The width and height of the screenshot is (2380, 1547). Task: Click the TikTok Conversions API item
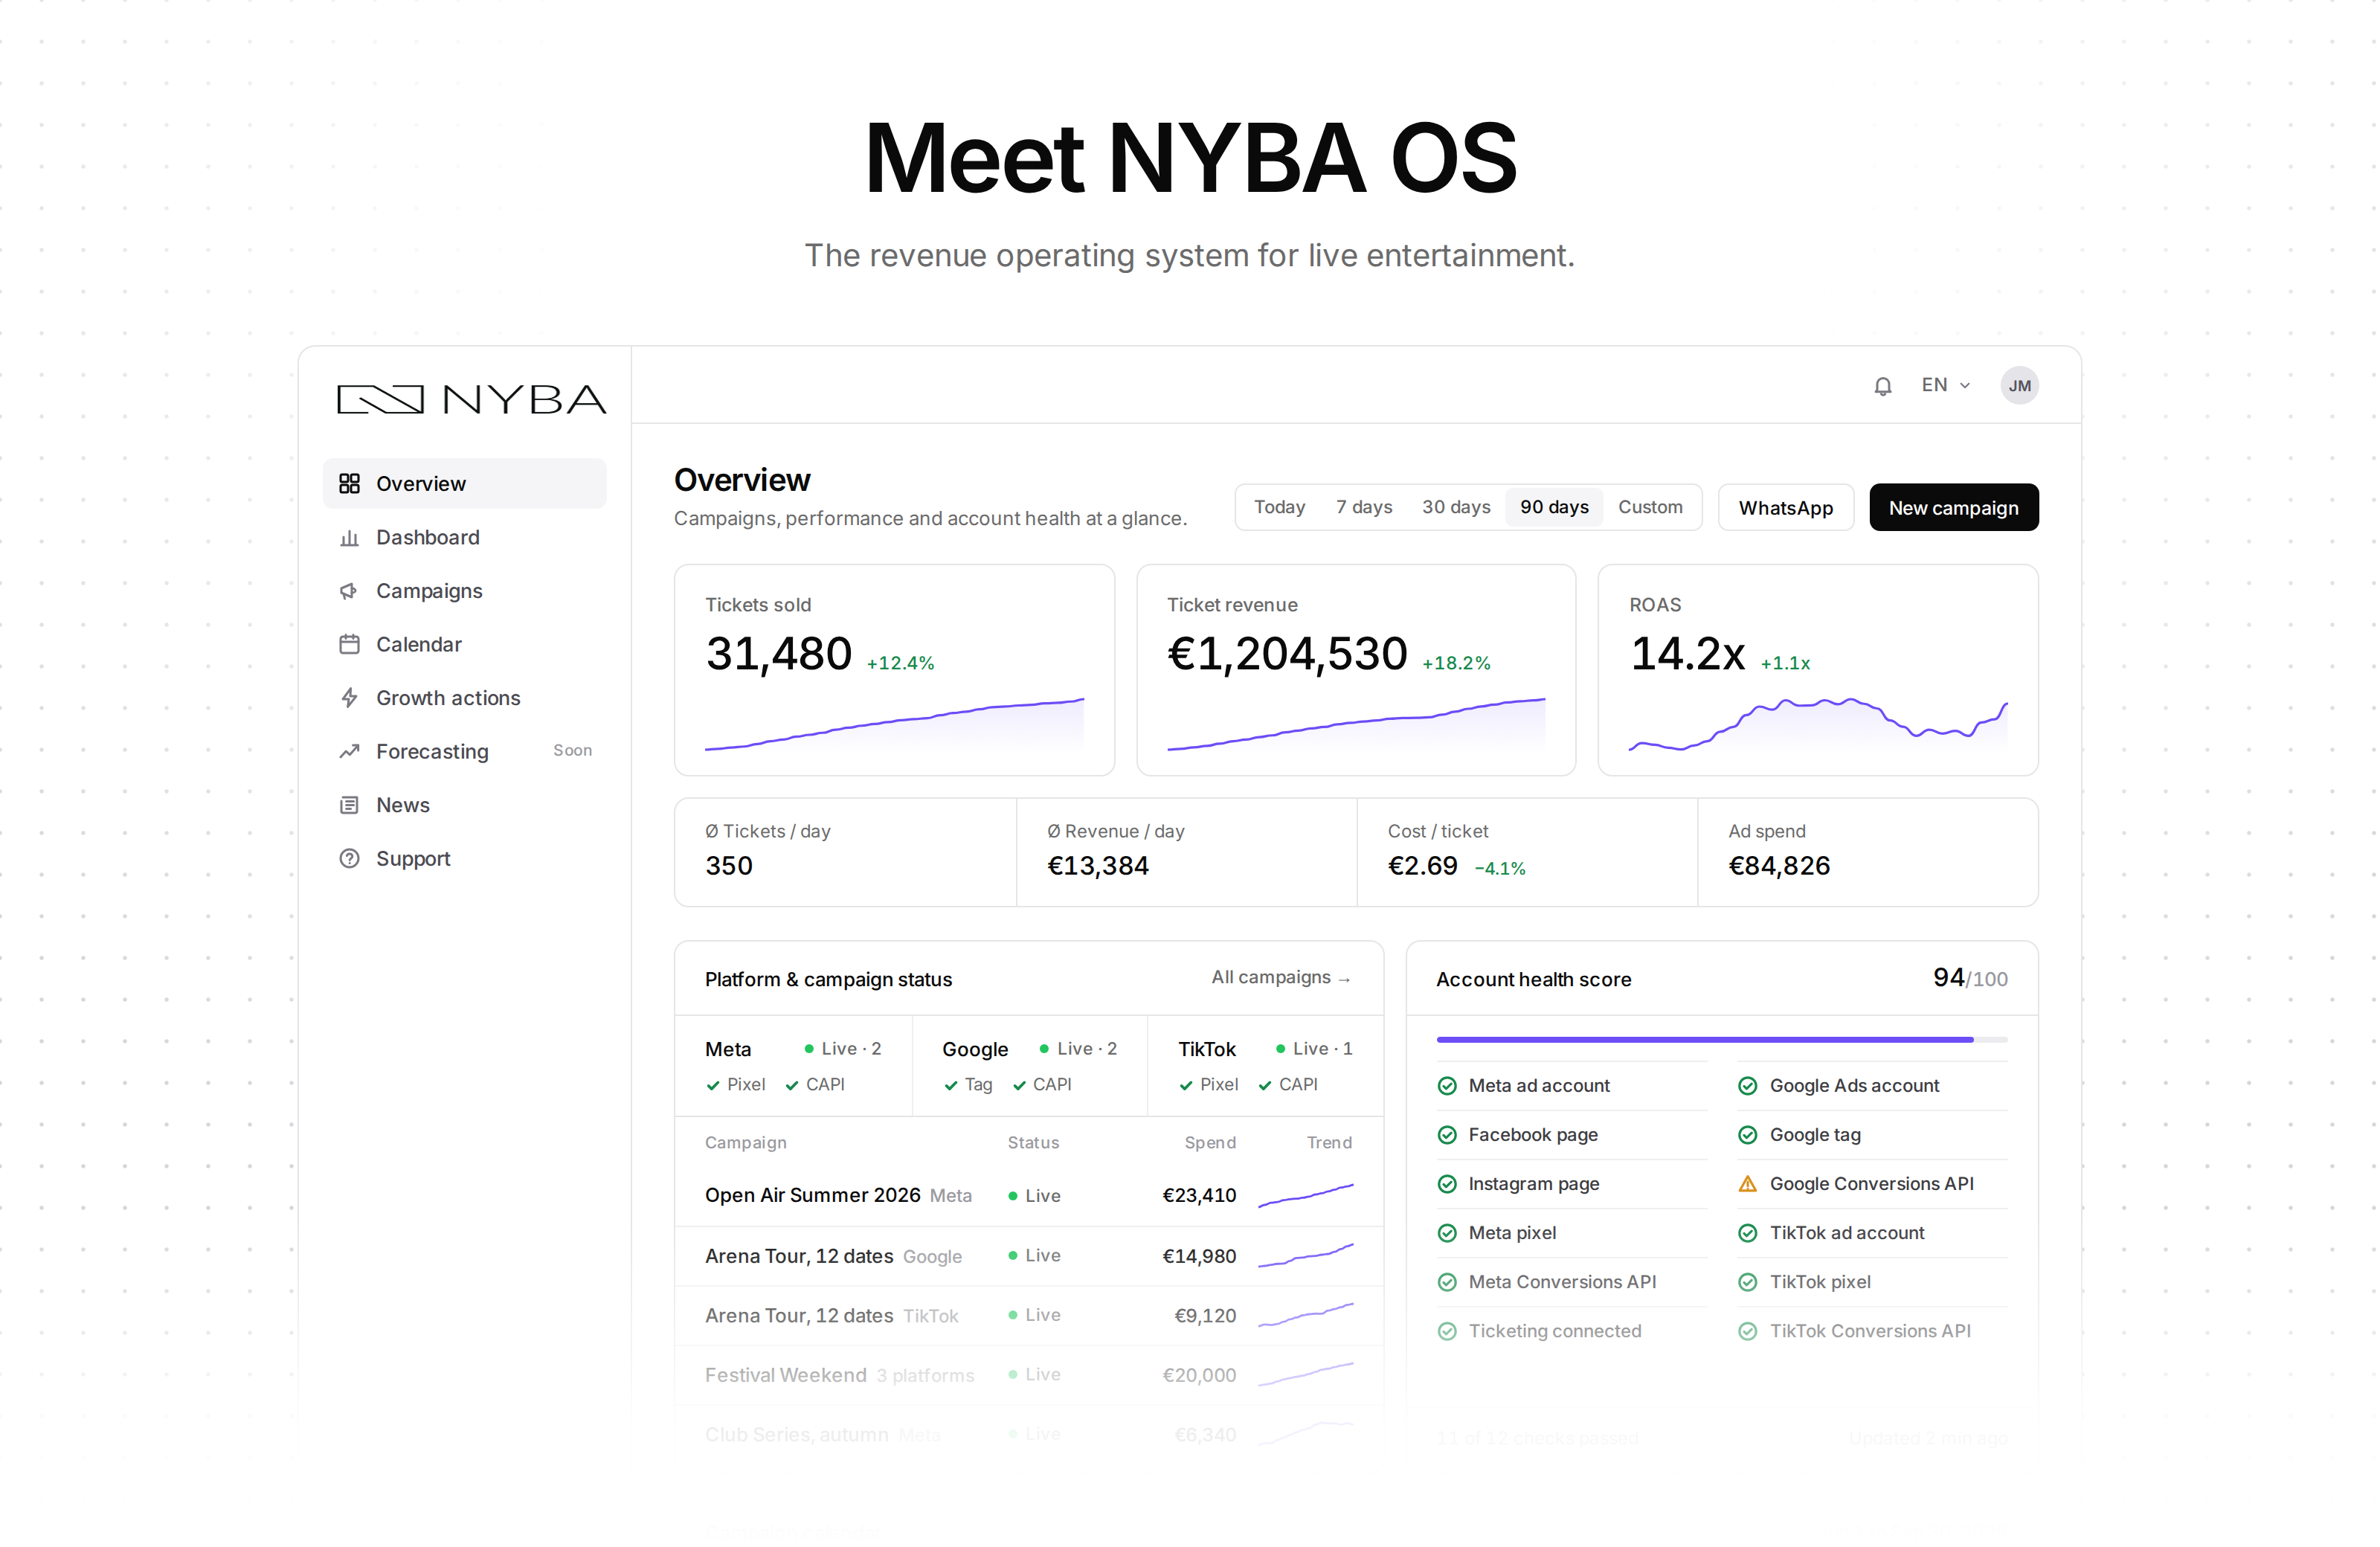click(1871, 1331)
